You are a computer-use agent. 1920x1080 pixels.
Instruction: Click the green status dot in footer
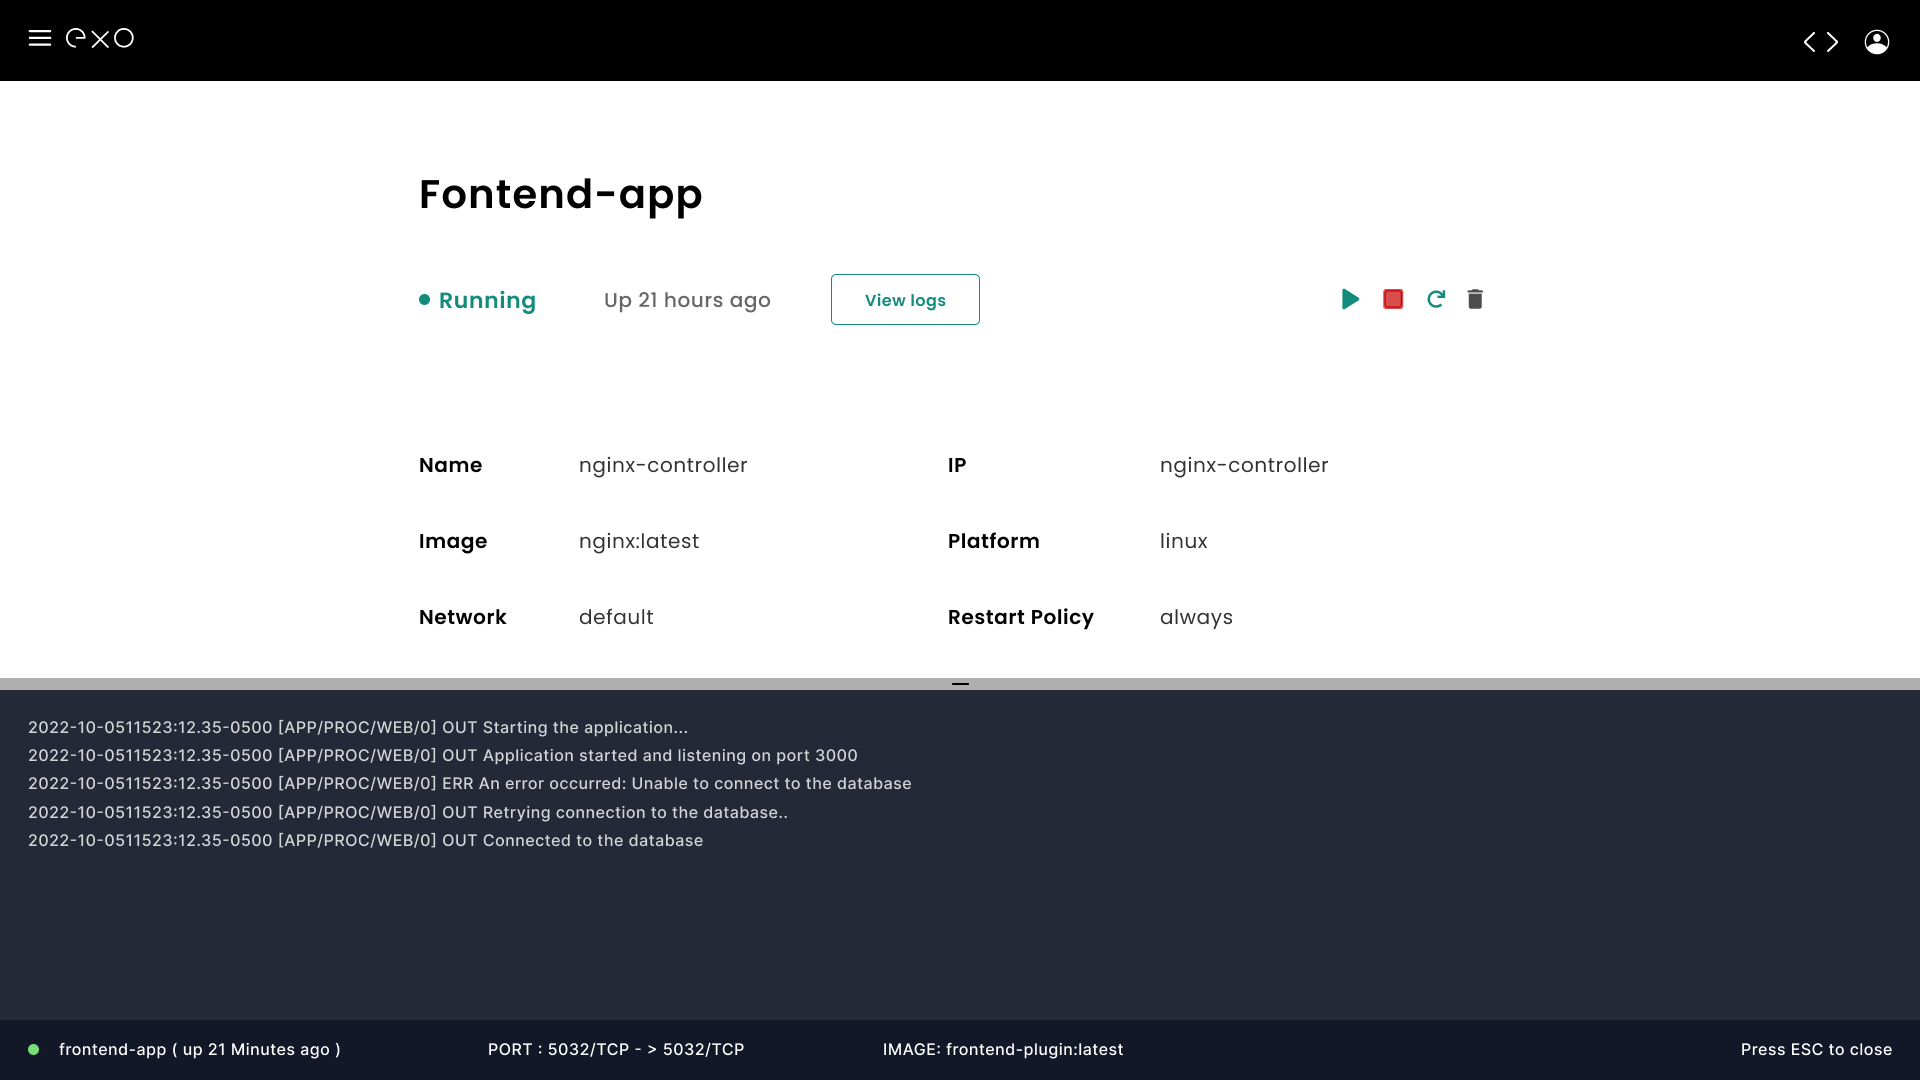tap(34, 1049)
